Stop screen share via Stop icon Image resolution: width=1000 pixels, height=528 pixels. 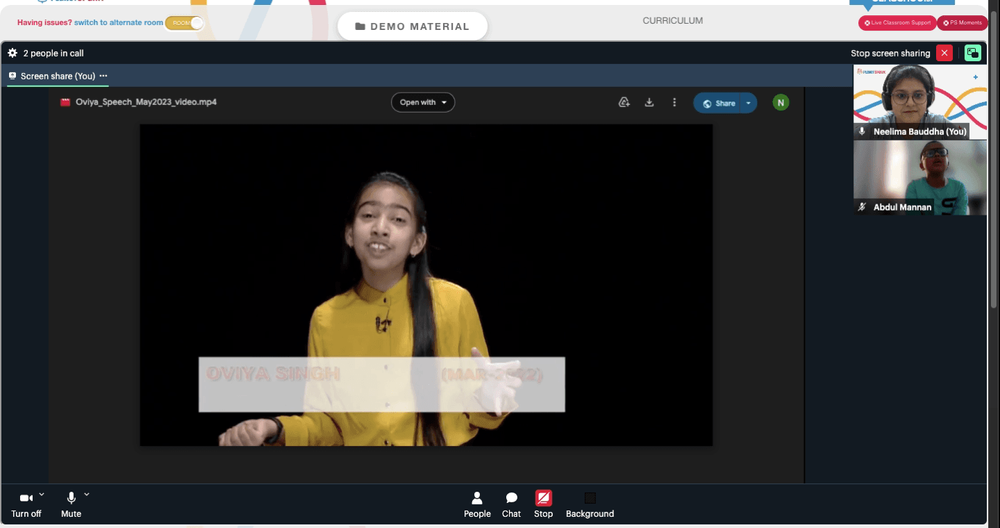click(x=543, y=504)
